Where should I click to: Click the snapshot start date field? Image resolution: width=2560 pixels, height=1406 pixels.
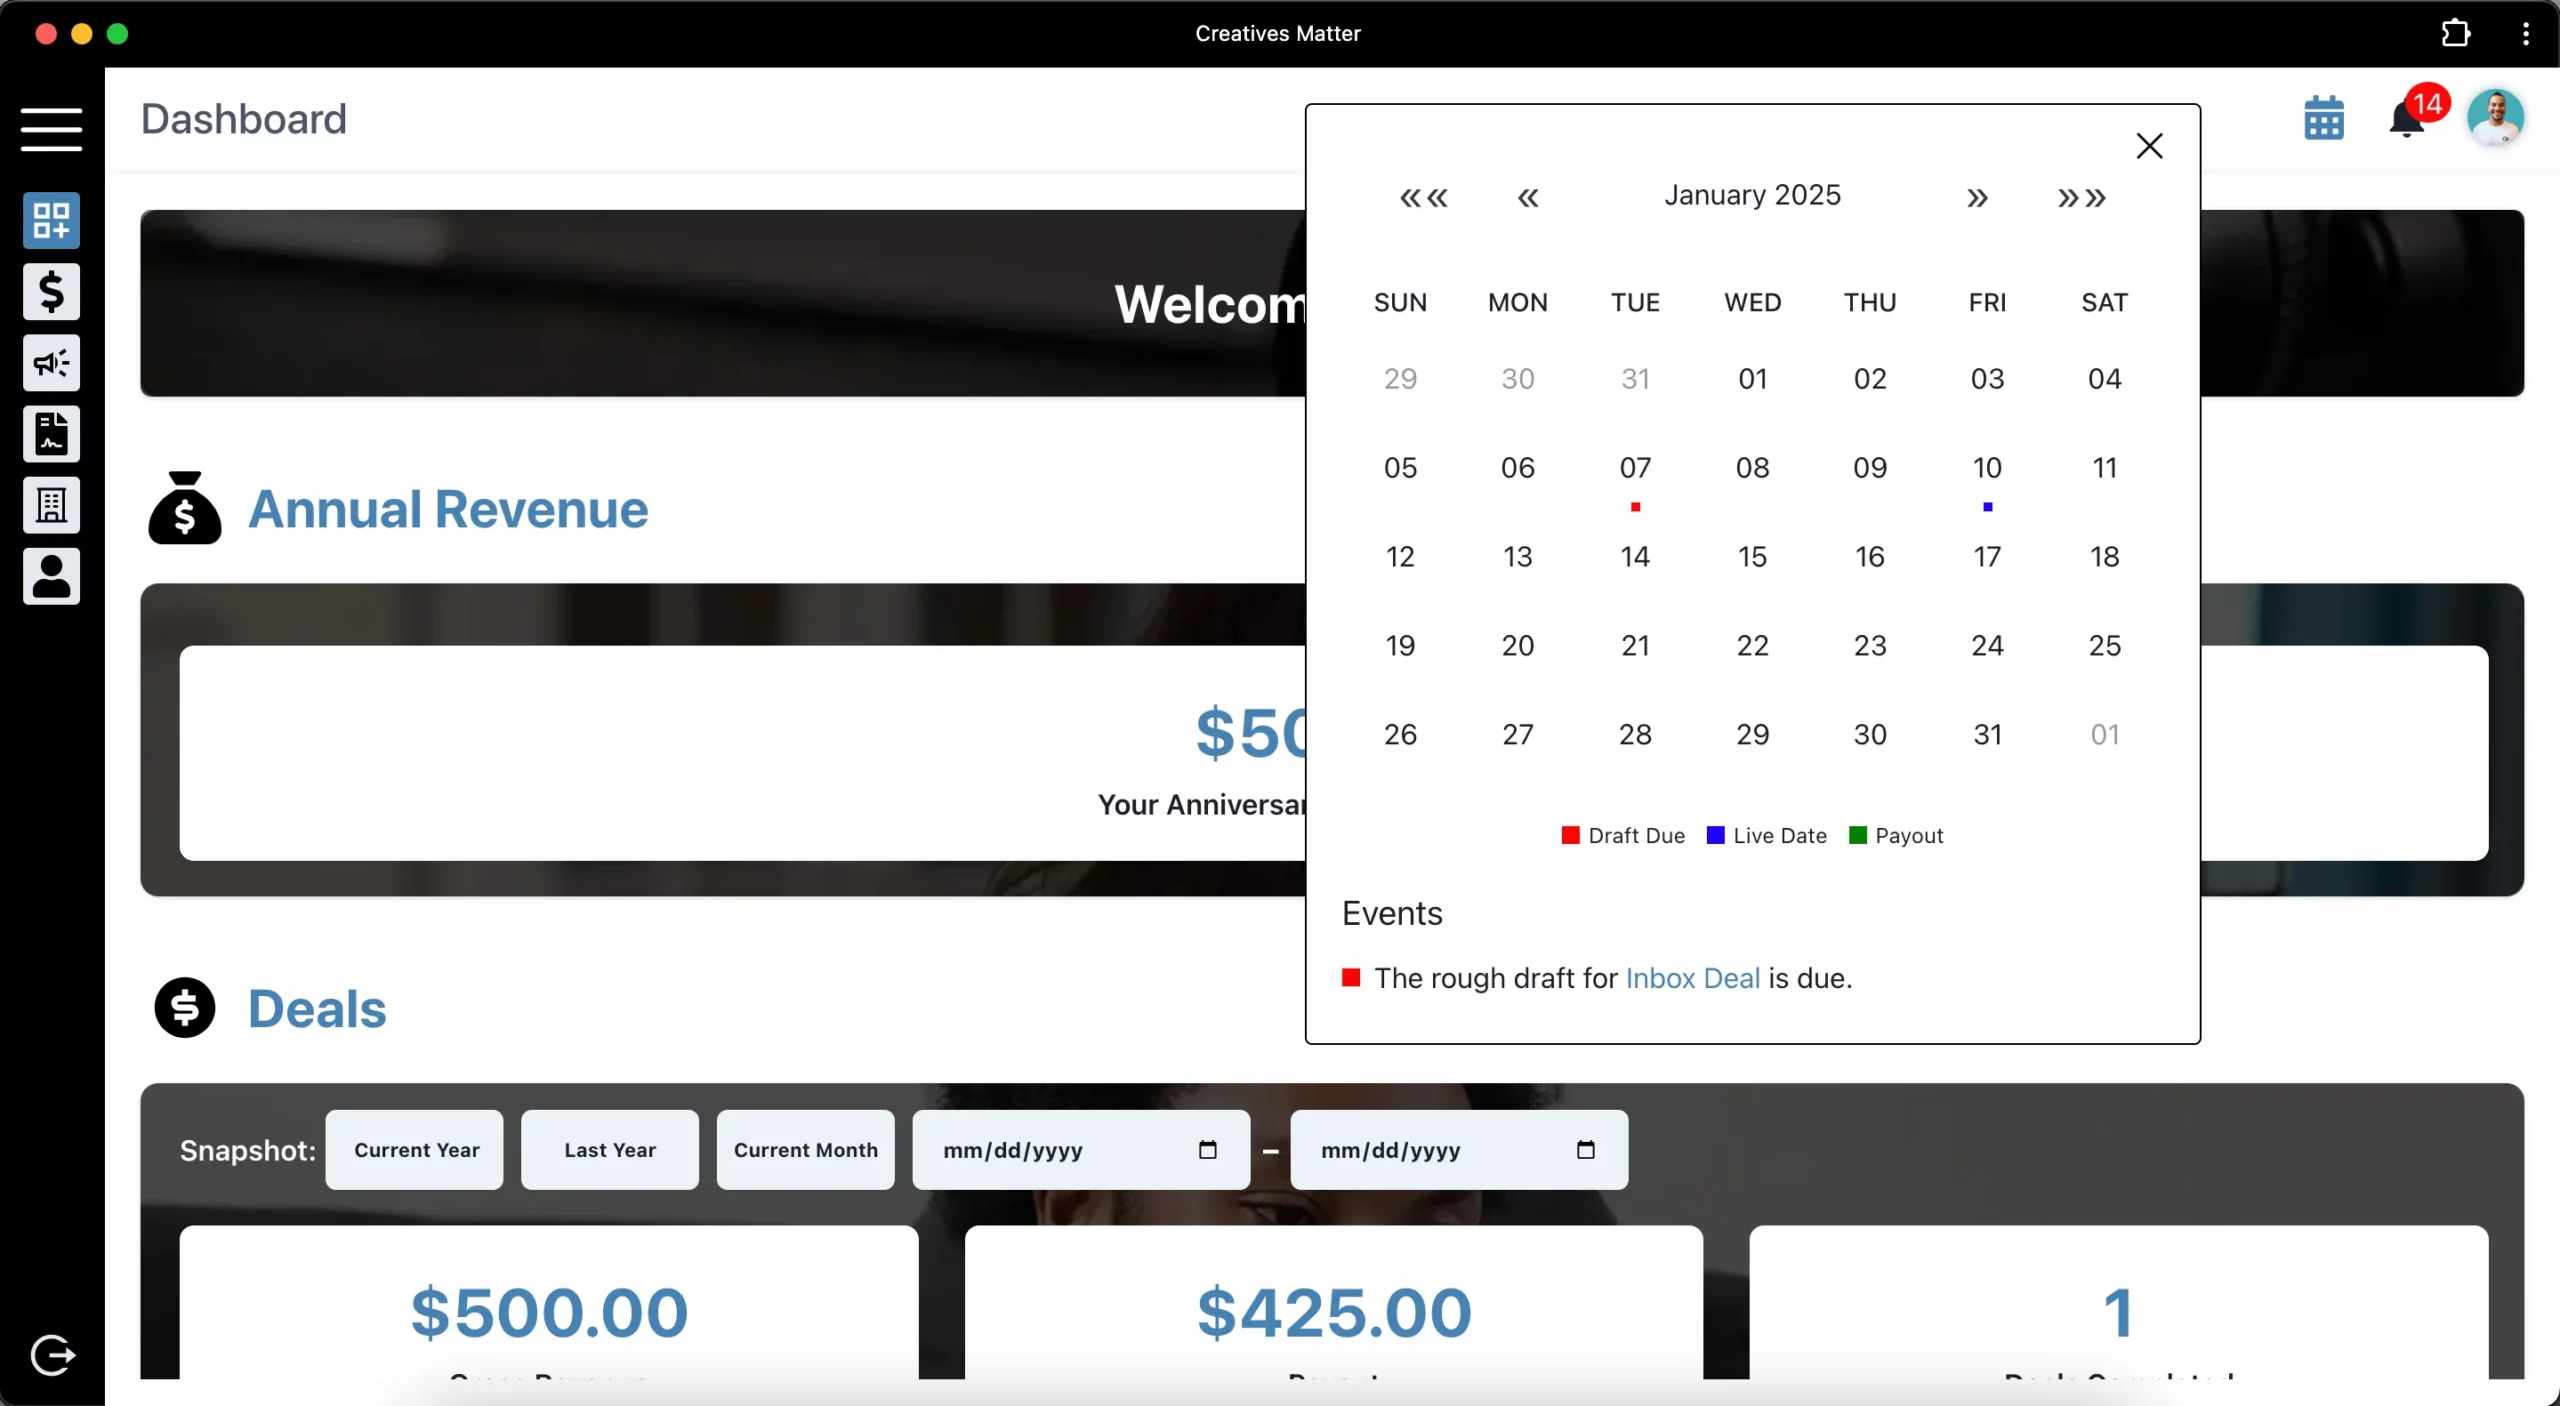click(x=1081, y=1150)
